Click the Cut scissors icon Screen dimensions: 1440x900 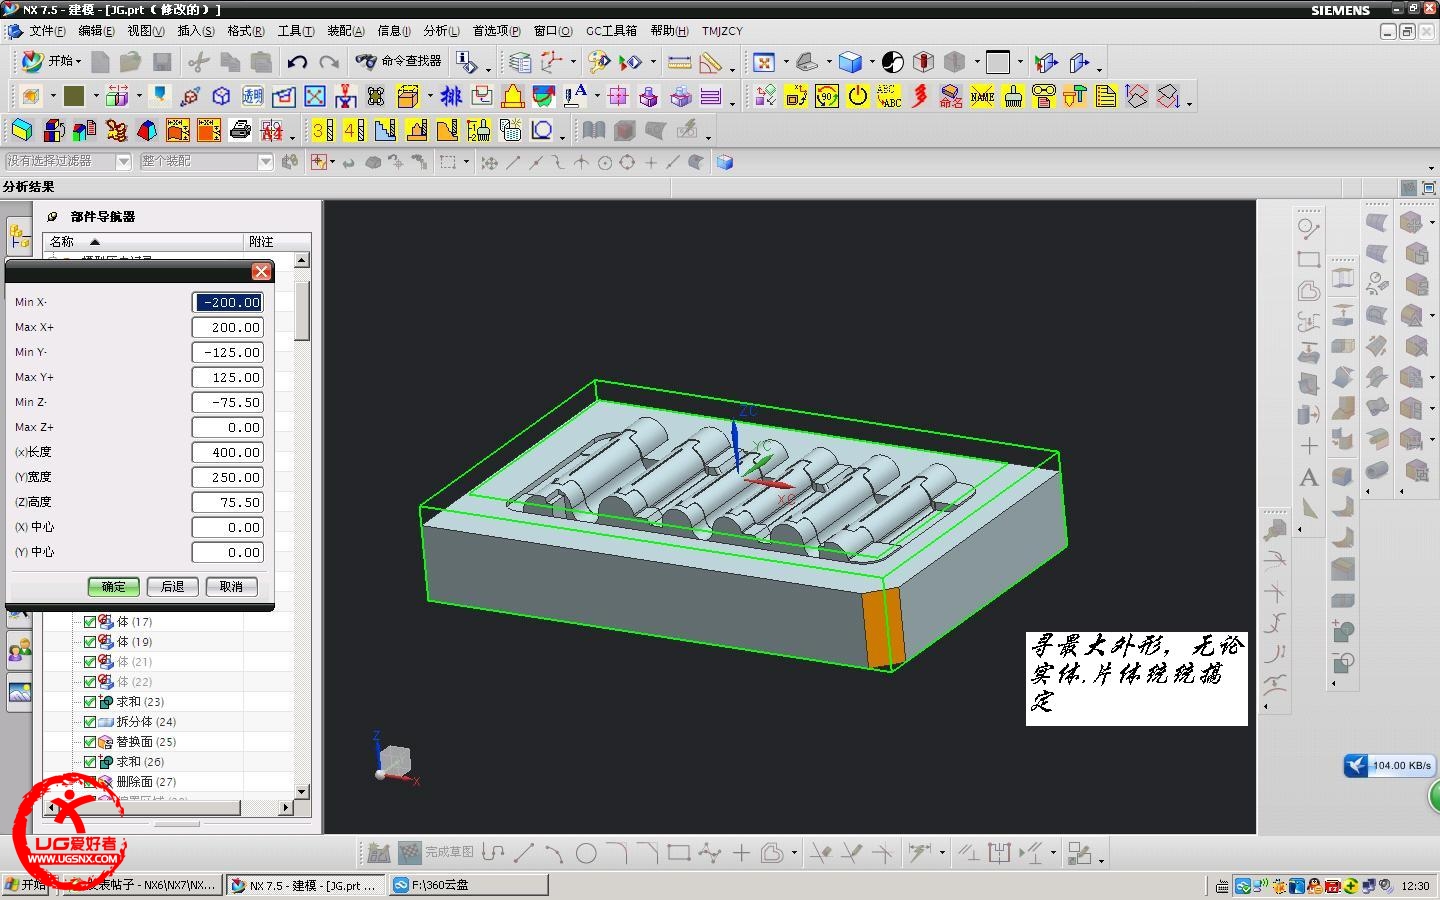(198, 62)
